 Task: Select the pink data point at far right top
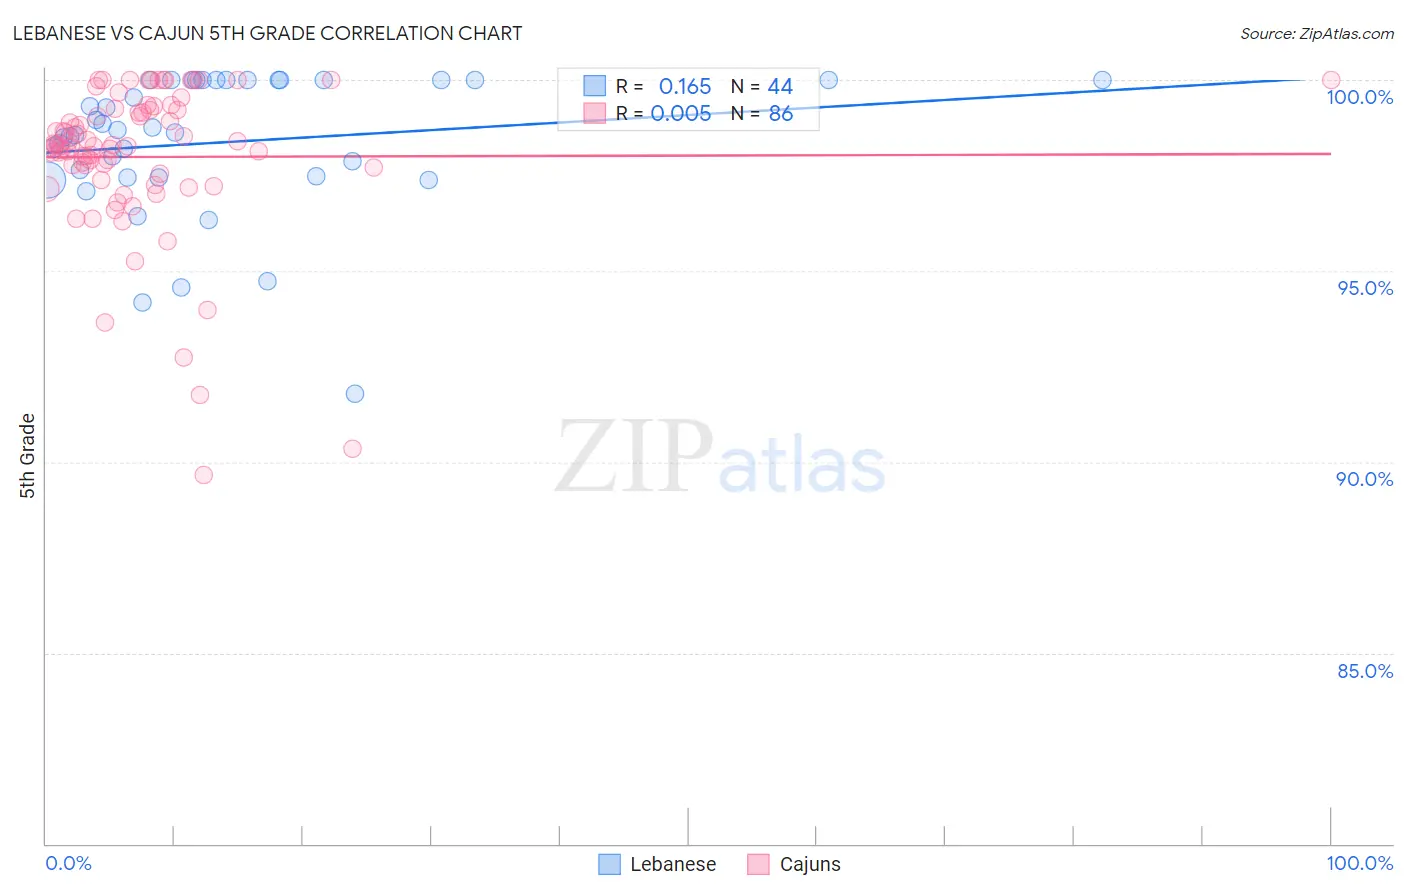tap(1331, 80)
